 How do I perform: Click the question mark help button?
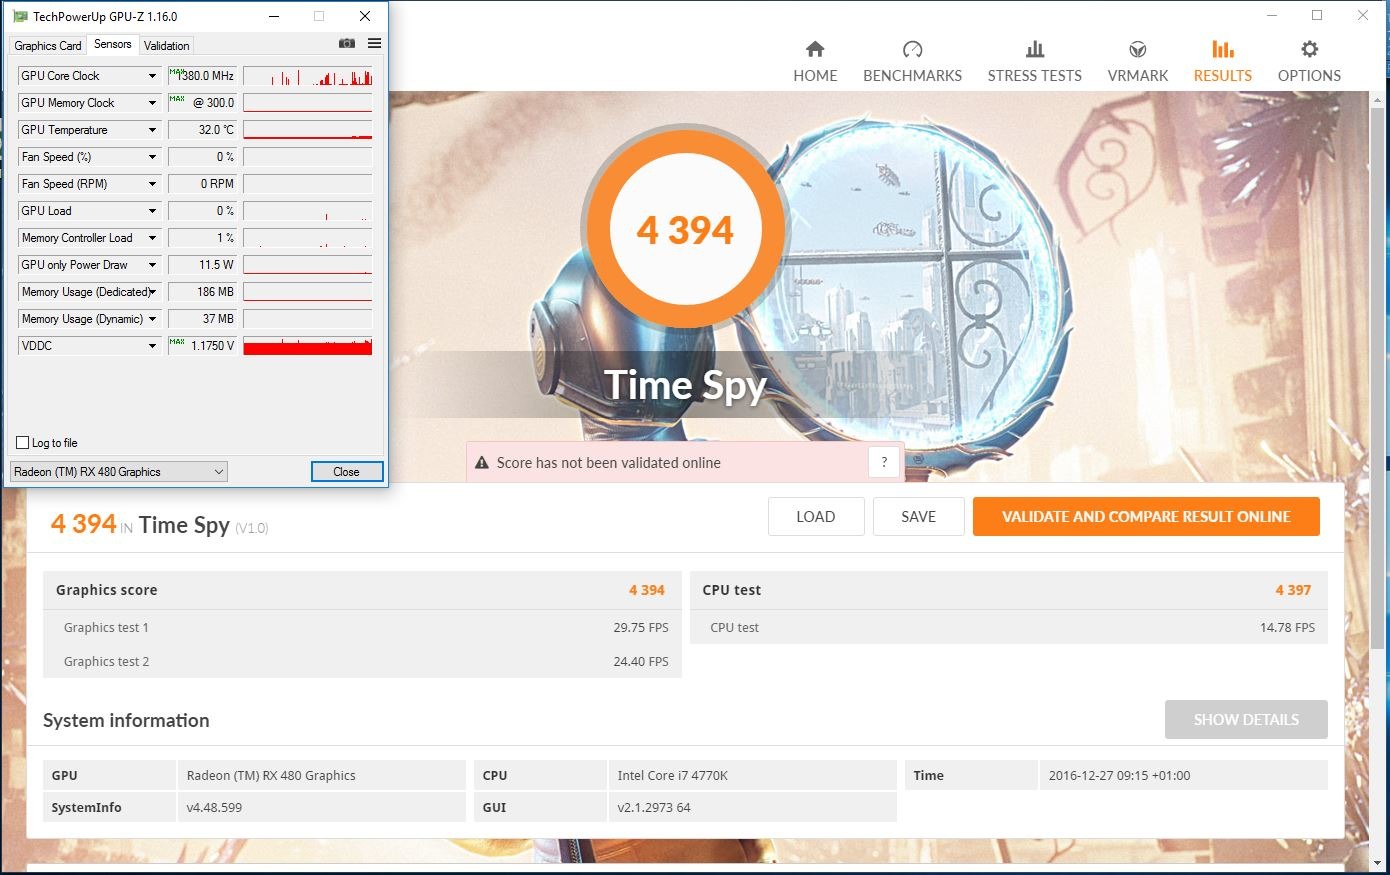[884, 462]
